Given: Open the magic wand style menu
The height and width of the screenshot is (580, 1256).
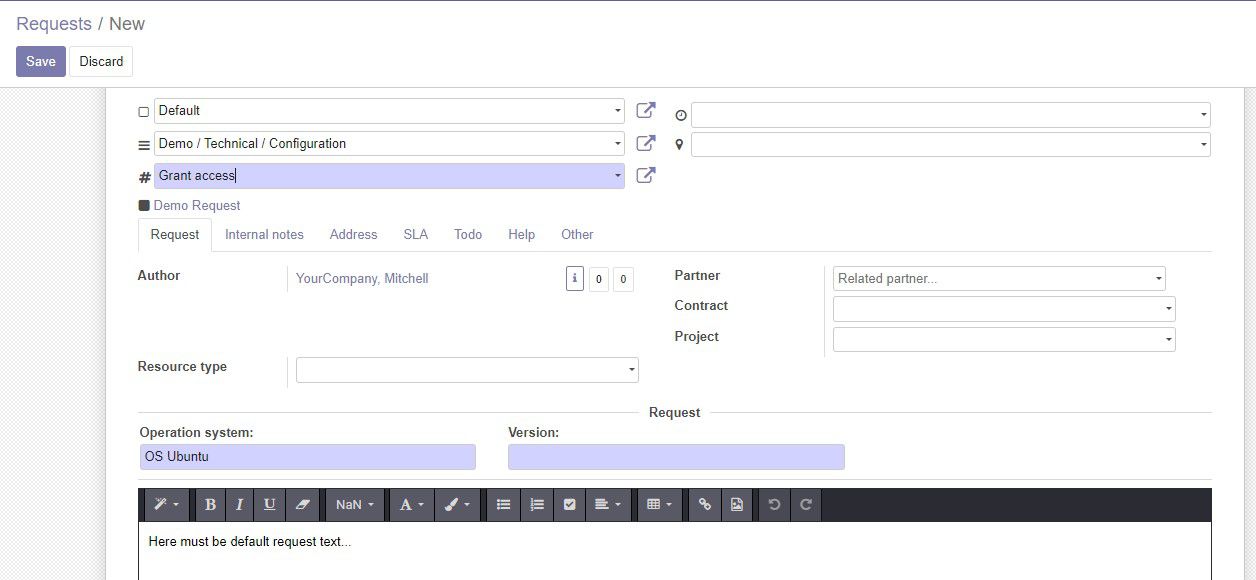Looking at the screenshot, I should pyautogui.click(x=166, y=505).
